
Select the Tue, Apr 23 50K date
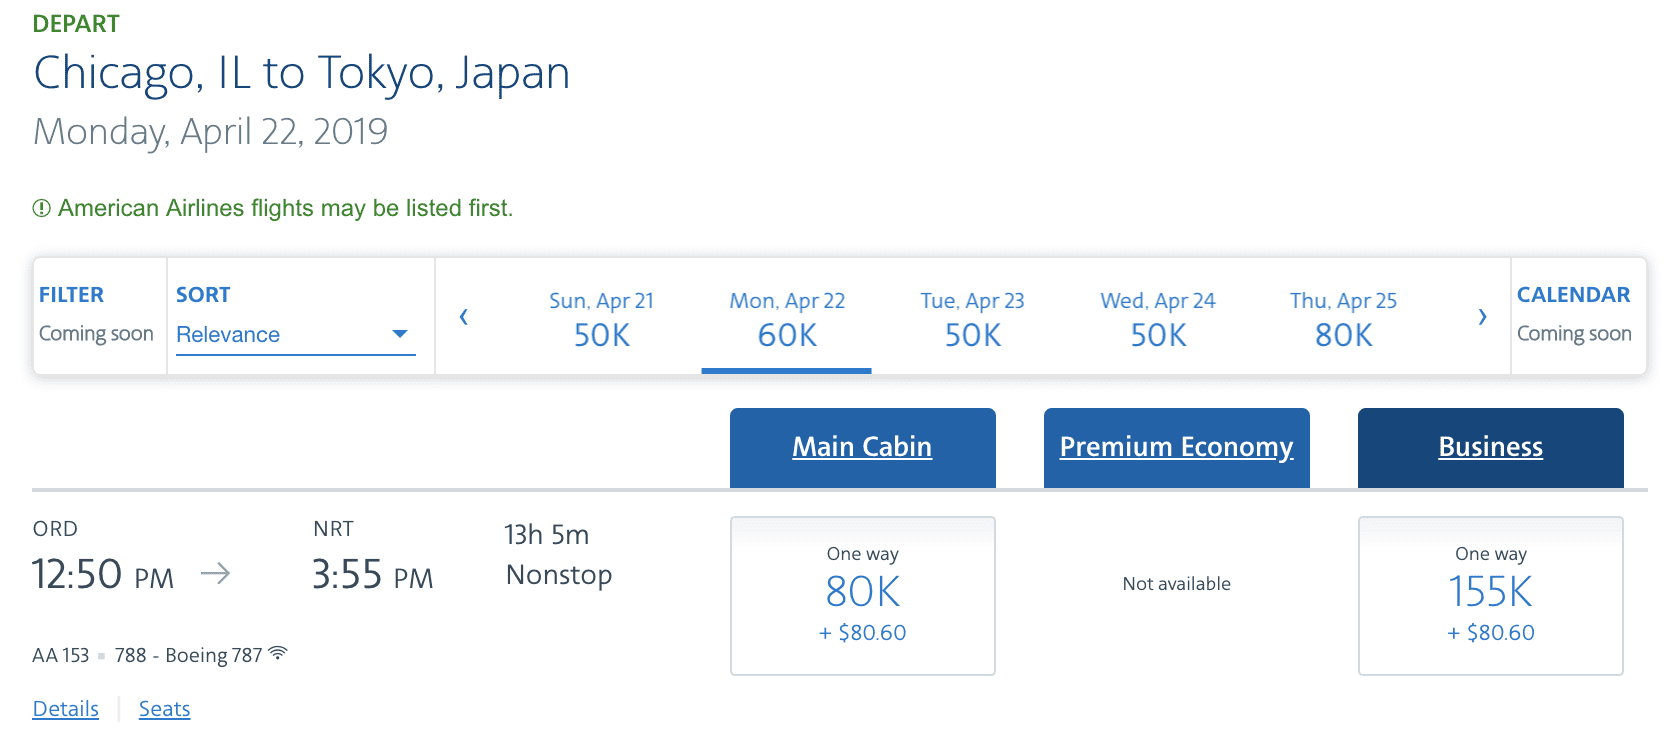tap(972, 320)
